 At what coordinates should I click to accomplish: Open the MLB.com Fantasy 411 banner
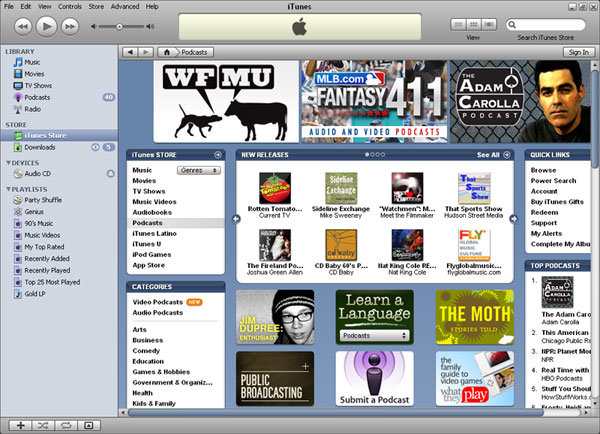(x=374, y=101)
